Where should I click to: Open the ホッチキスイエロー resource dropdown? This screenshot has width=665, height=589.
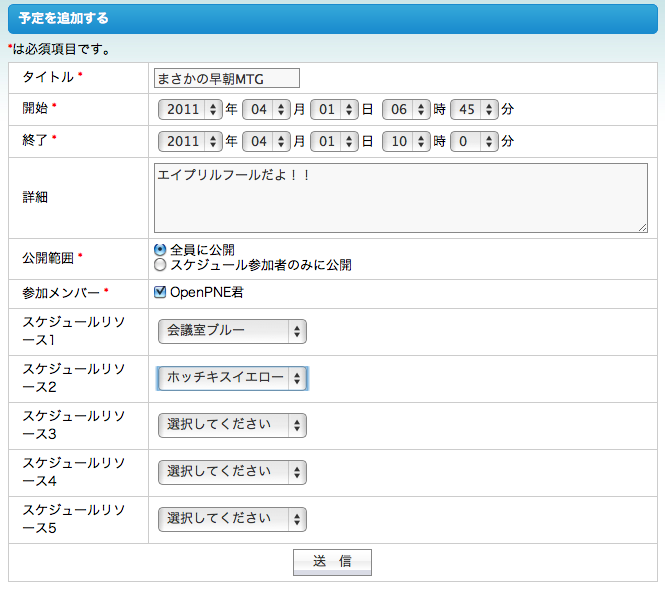(x=232, y=378)
